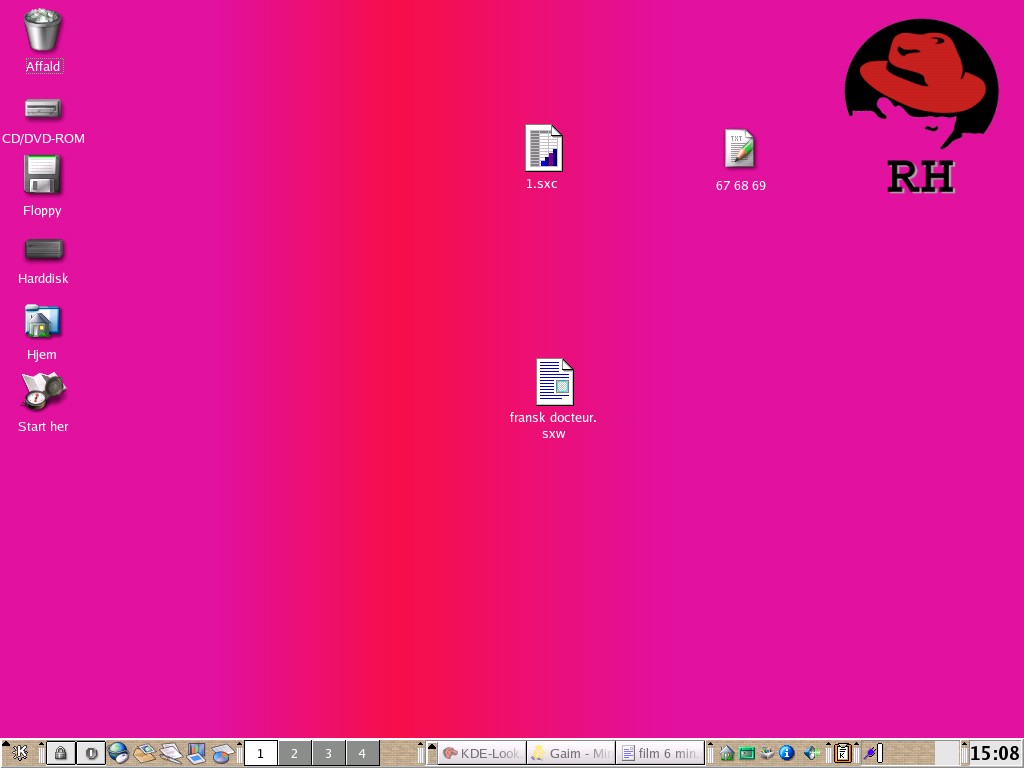Switch to virtual desktop 3
This screenshot has height=768, width=1024.
coord(328,753)
